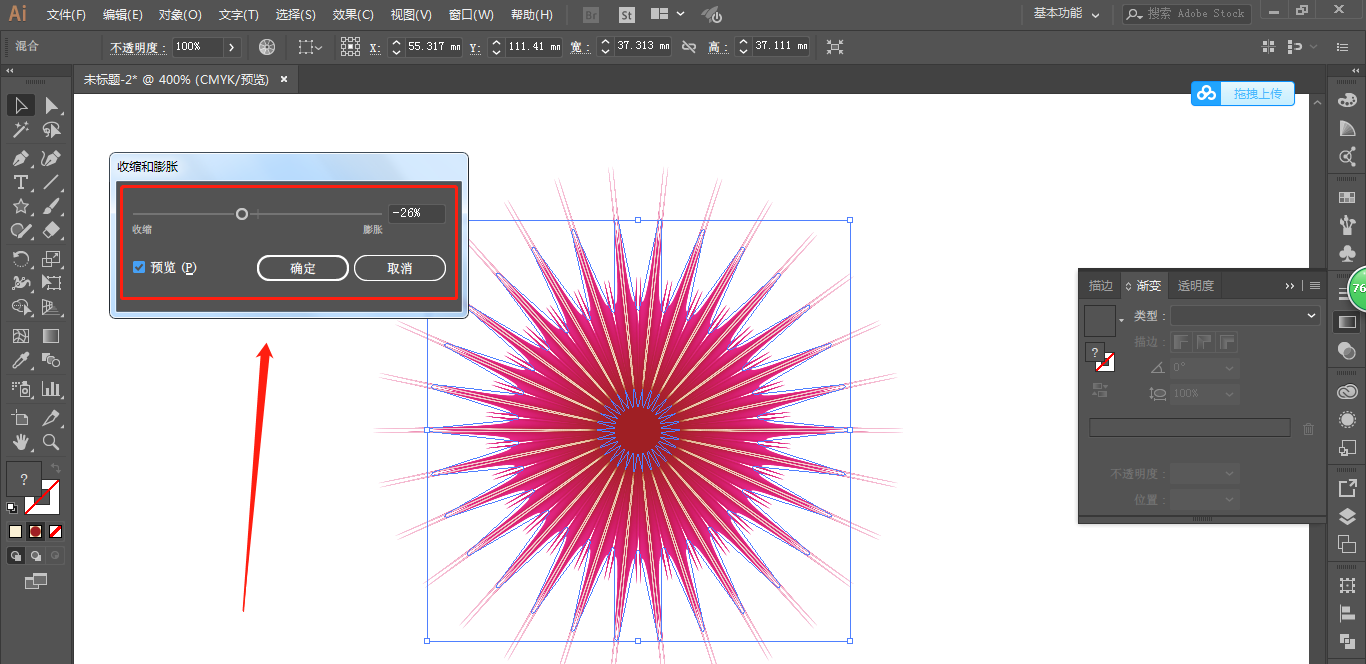Select the Hand tool

tap(20, 442)
